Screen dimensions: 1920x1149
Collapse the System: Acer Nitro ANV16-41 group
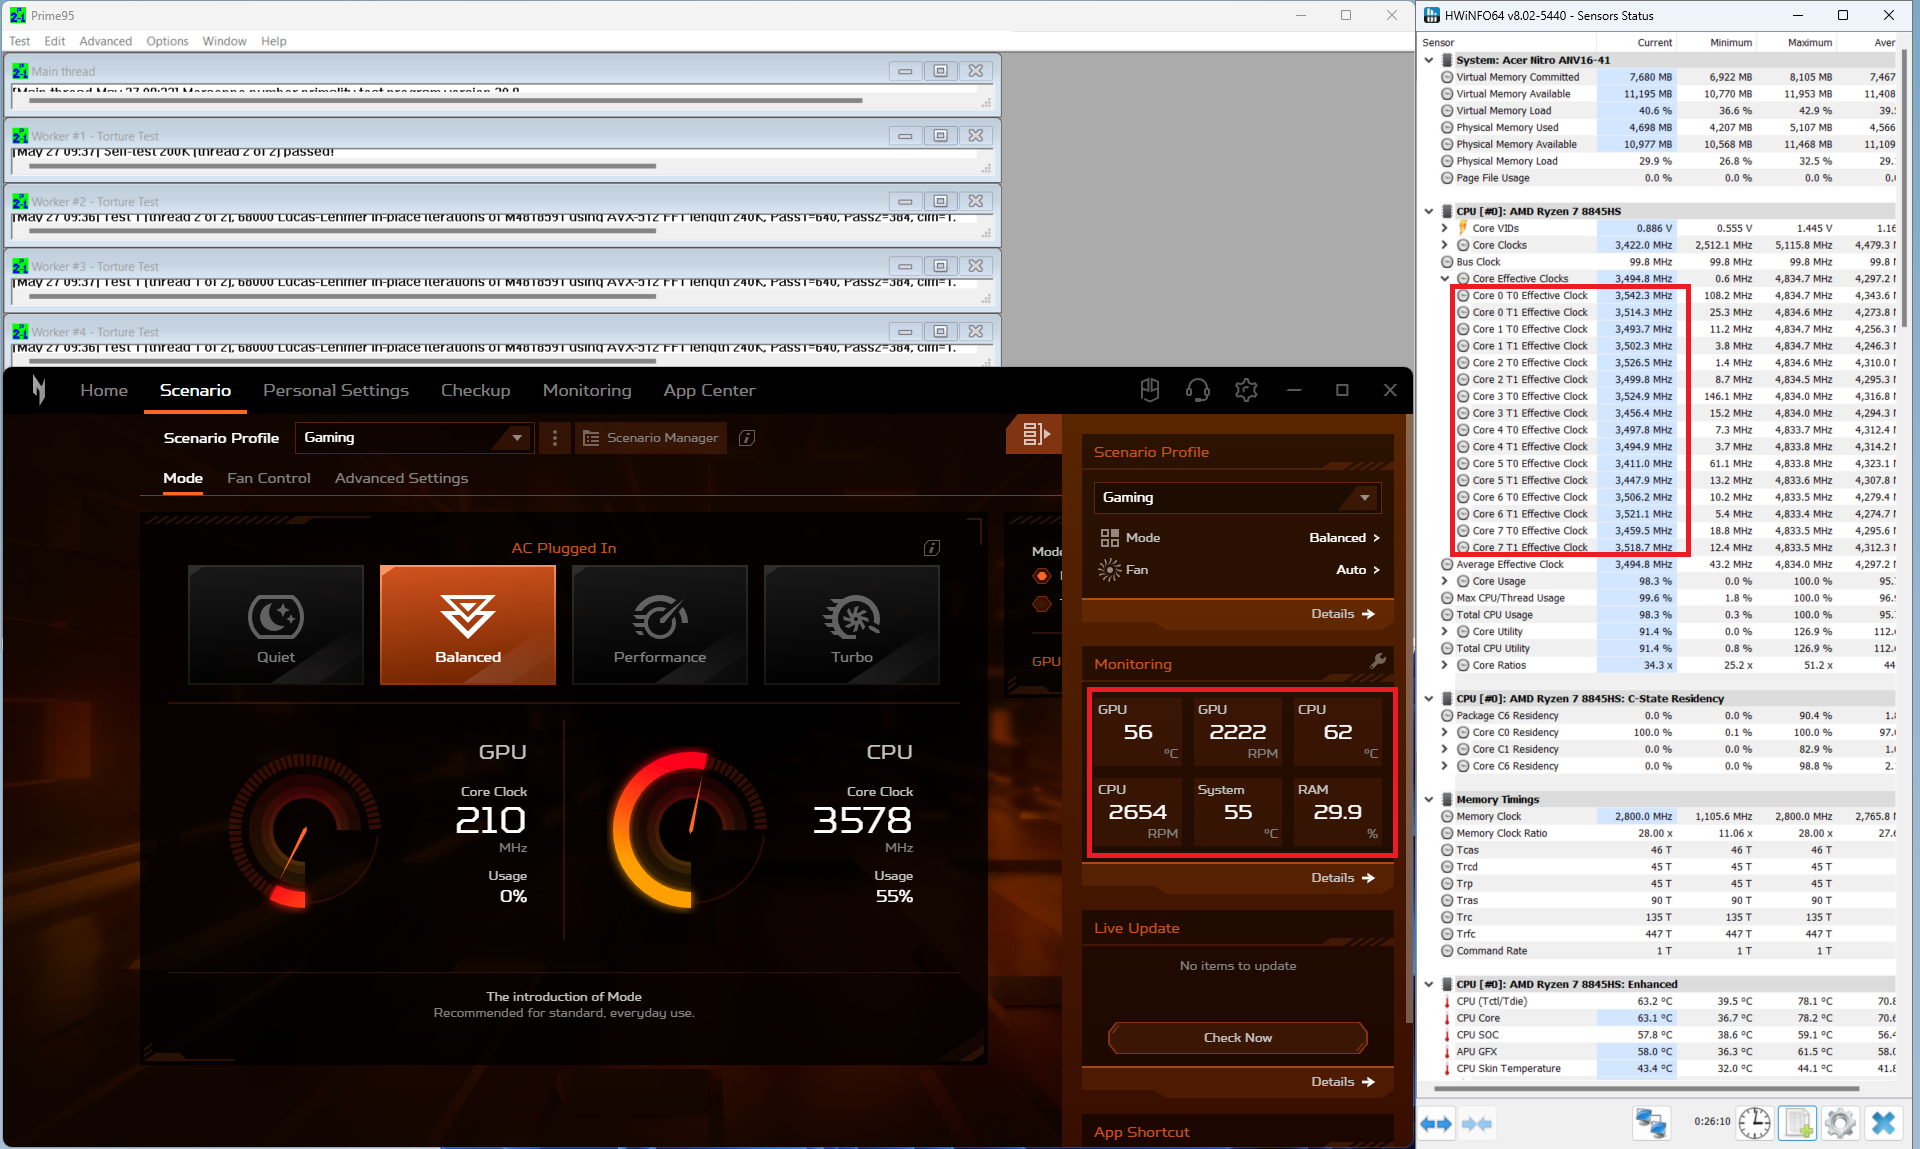point(1429,60)
